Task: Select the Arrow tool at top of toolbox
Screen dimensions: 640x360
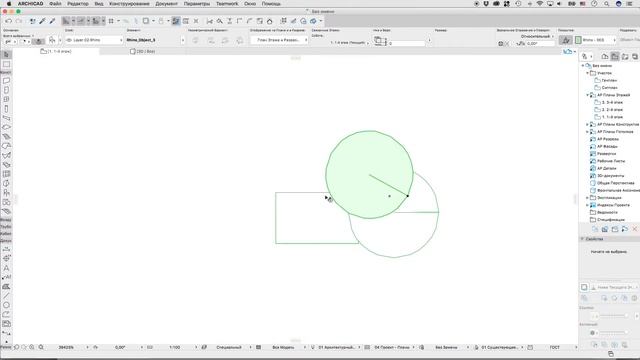Action: (6, 54)
